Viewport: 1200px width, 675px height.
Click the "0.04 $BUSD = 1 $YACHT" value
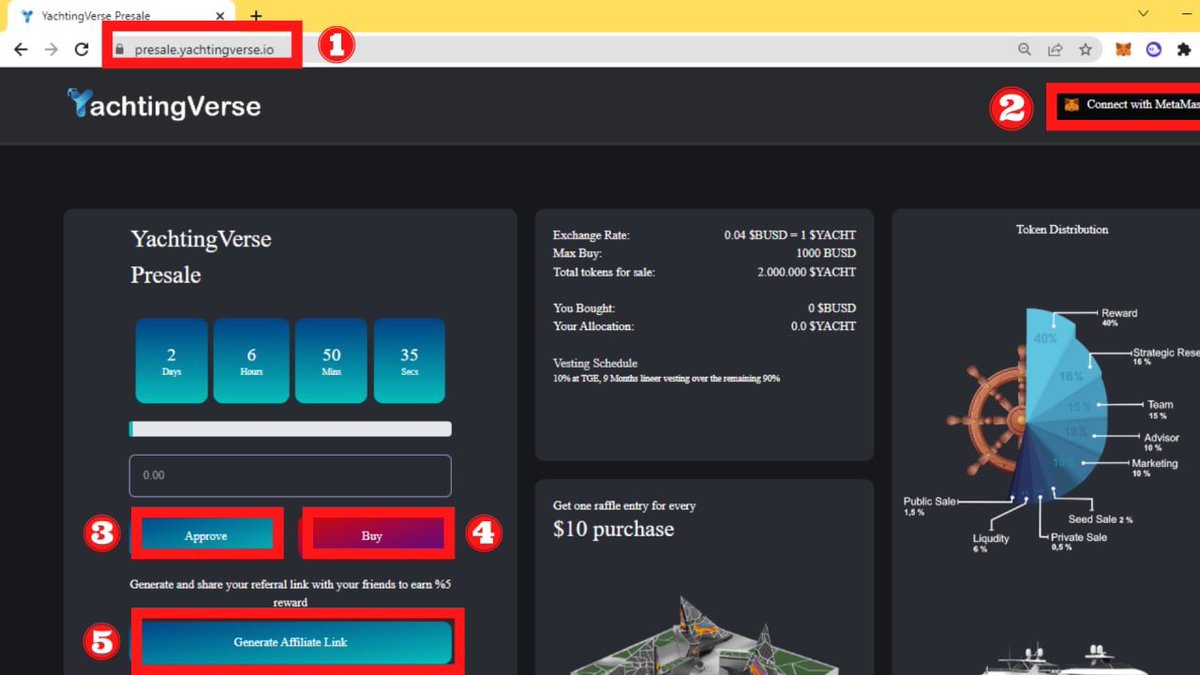click(x=790, y=236)
